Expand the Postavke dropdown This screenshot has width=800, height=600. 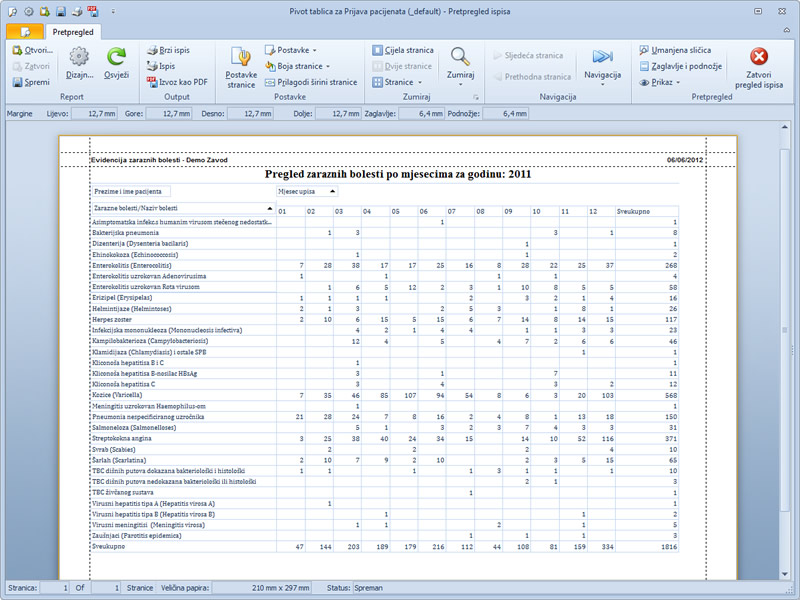tap(315, 50)
